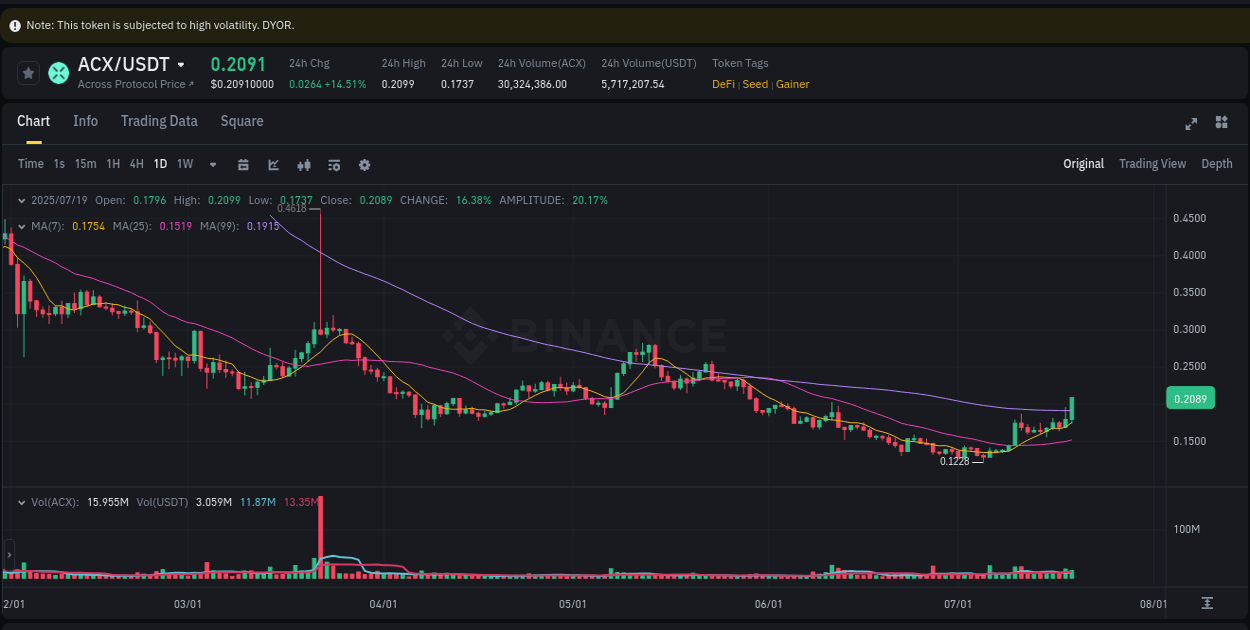The height and width of the screenshot is (630, 1250).
Task: Open the indicator list settings icon
Action: 333,164
